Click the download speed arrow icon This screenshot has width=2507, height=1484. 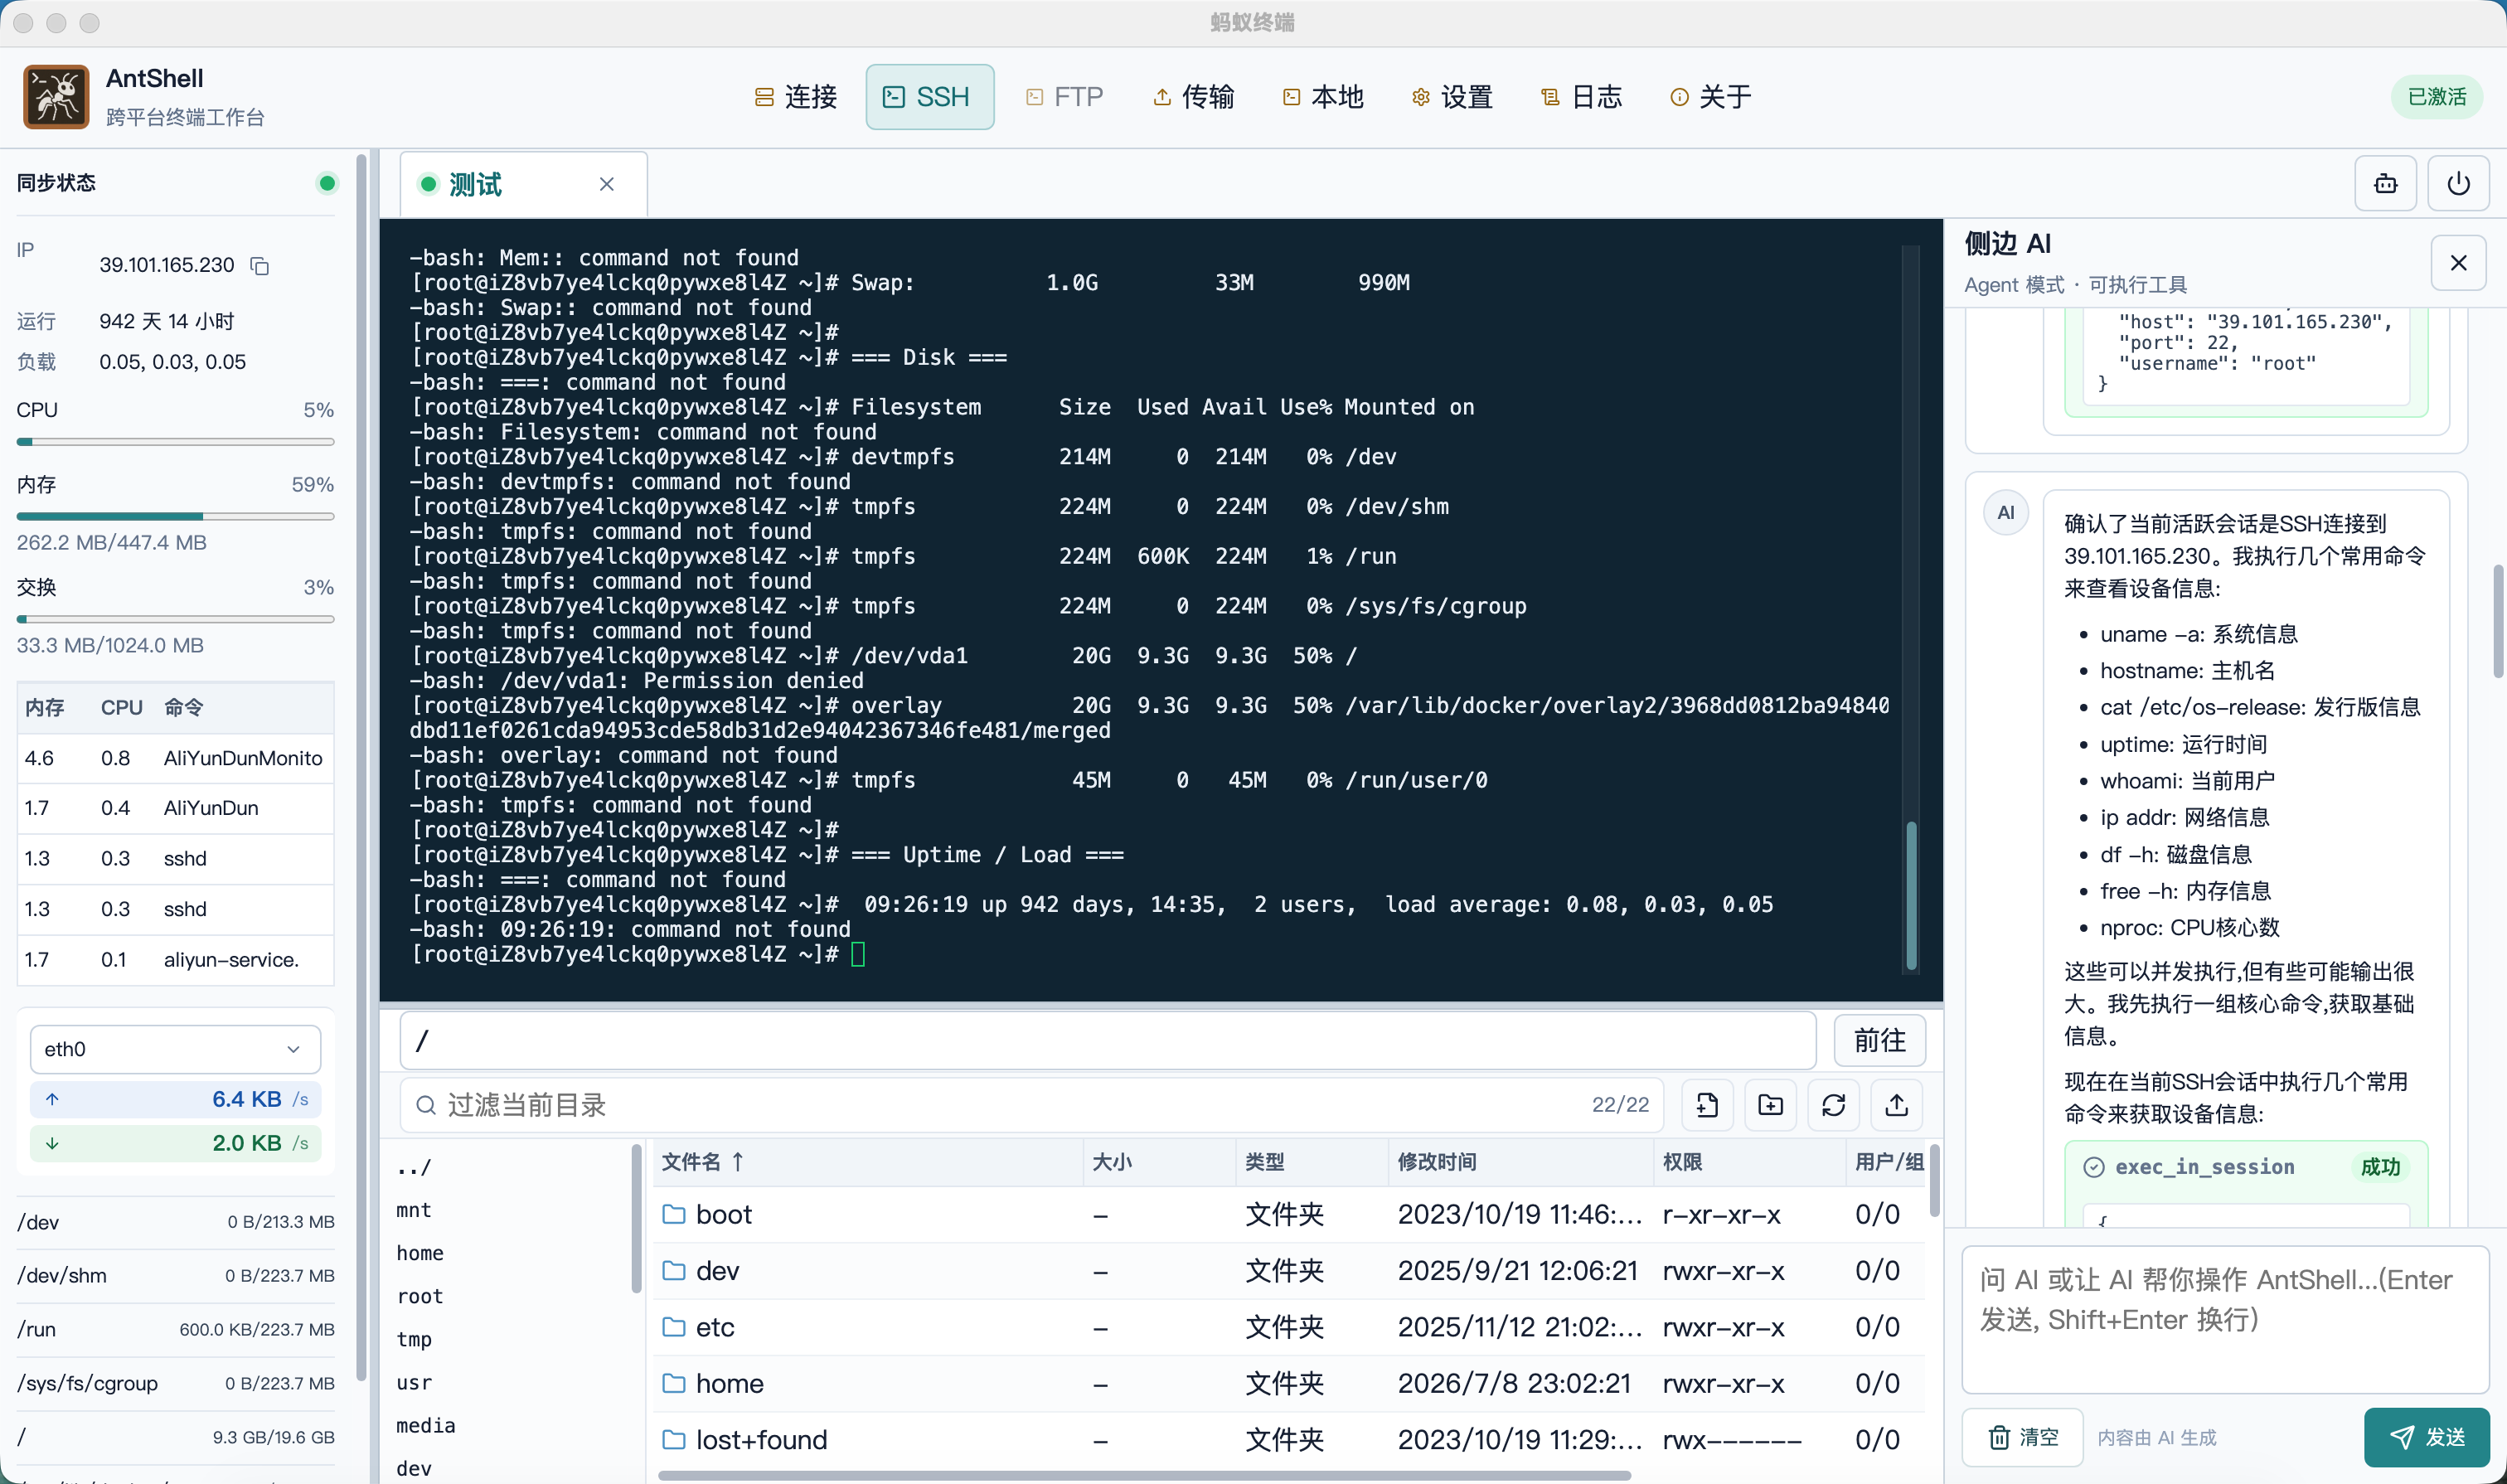(52, 1143)
